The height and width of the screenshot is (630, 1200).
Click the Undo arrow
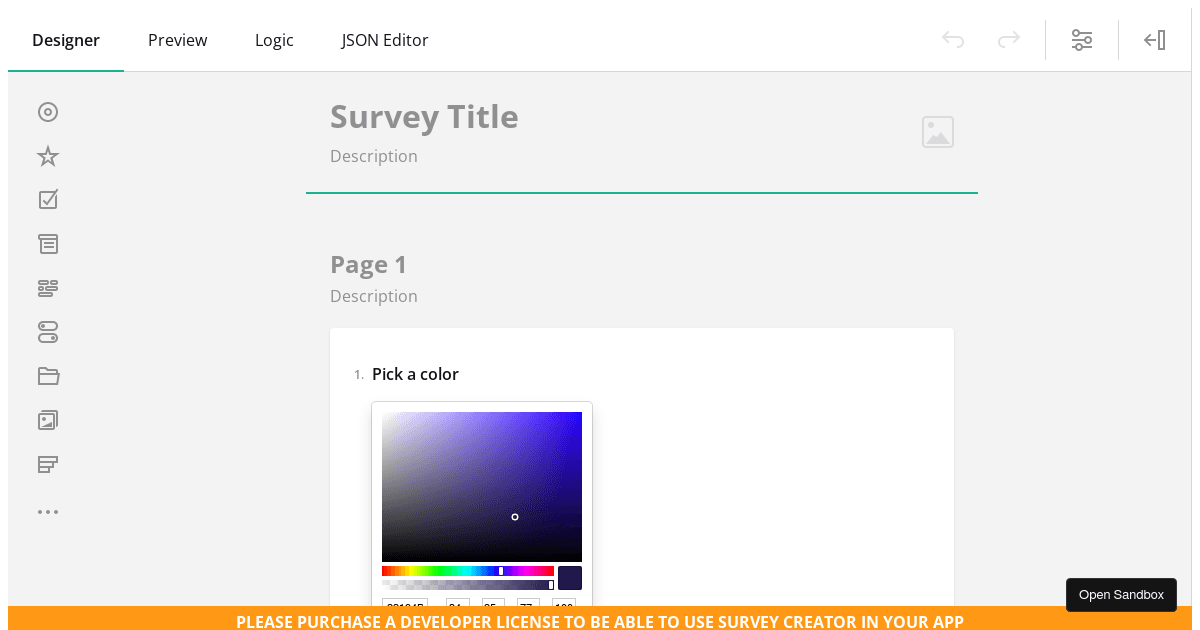coord(953,40)
